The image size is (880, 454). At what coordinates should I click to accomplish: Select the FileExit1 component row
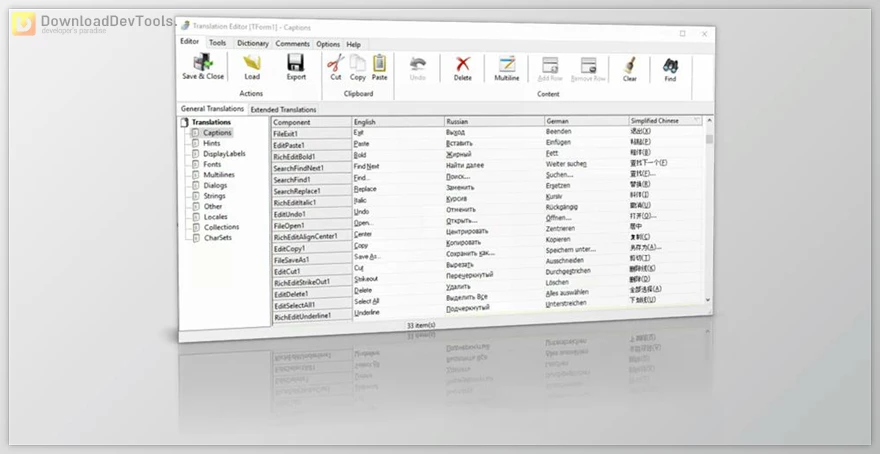tap(311, 134)
